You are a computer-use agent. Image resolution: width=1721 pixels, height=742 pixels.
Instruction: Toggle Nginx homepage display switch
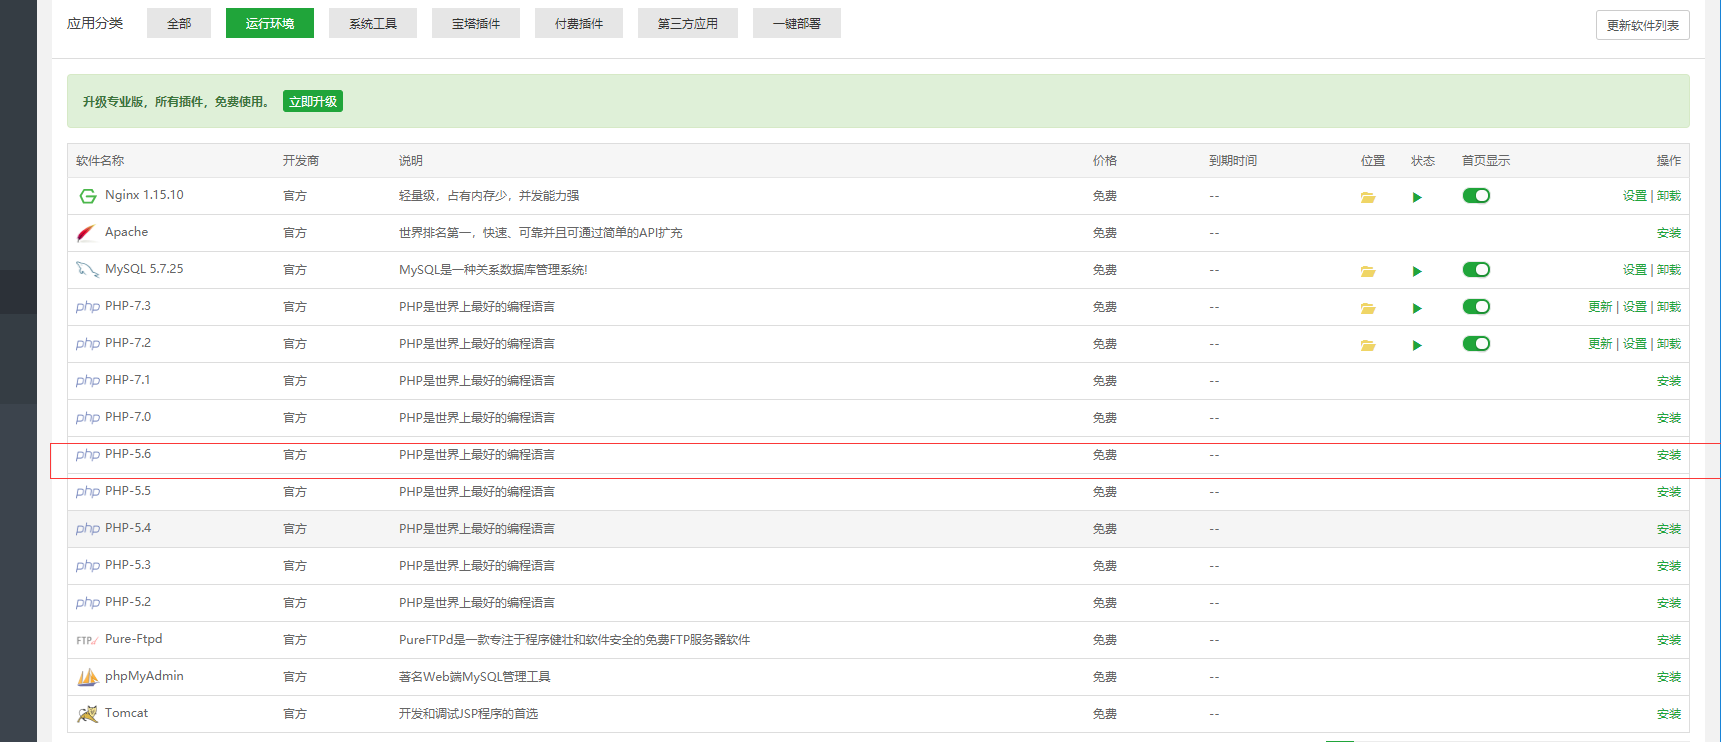click(1476, 195)
